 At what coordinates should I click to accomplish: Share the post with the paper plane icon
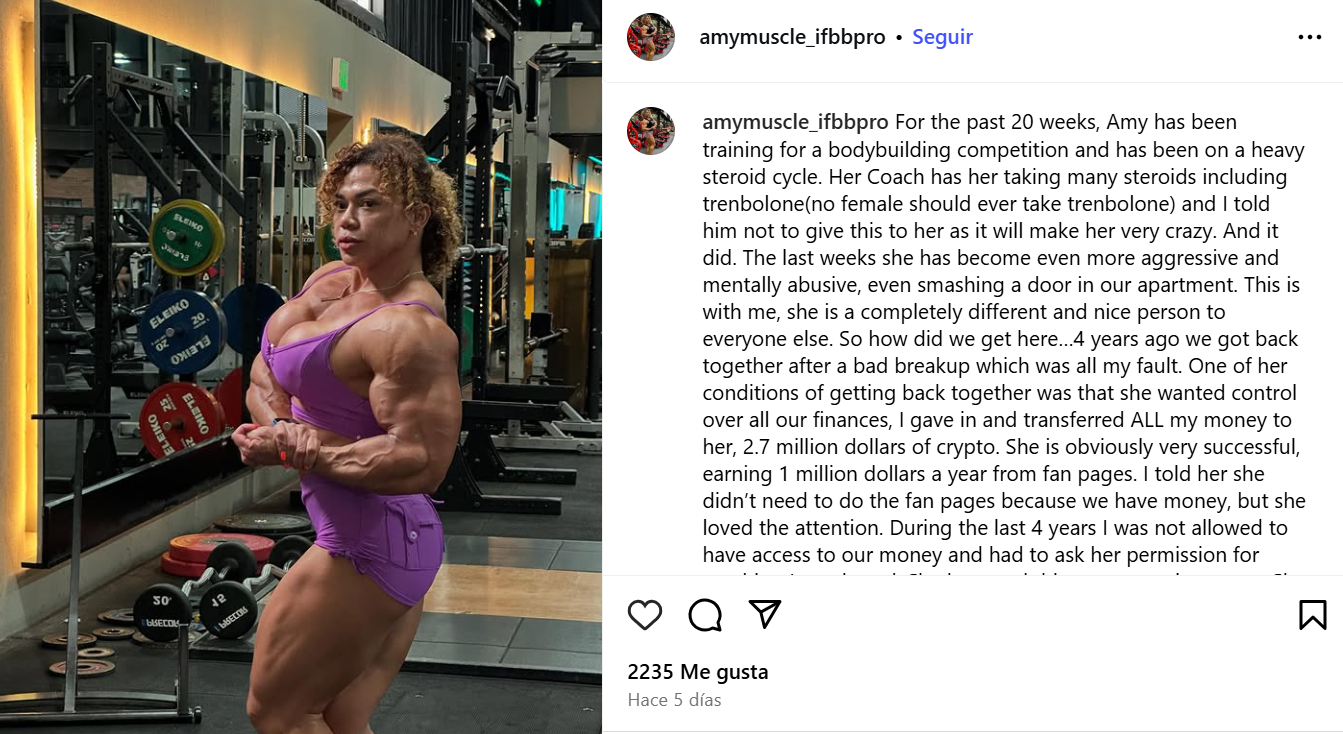(765, 614)
